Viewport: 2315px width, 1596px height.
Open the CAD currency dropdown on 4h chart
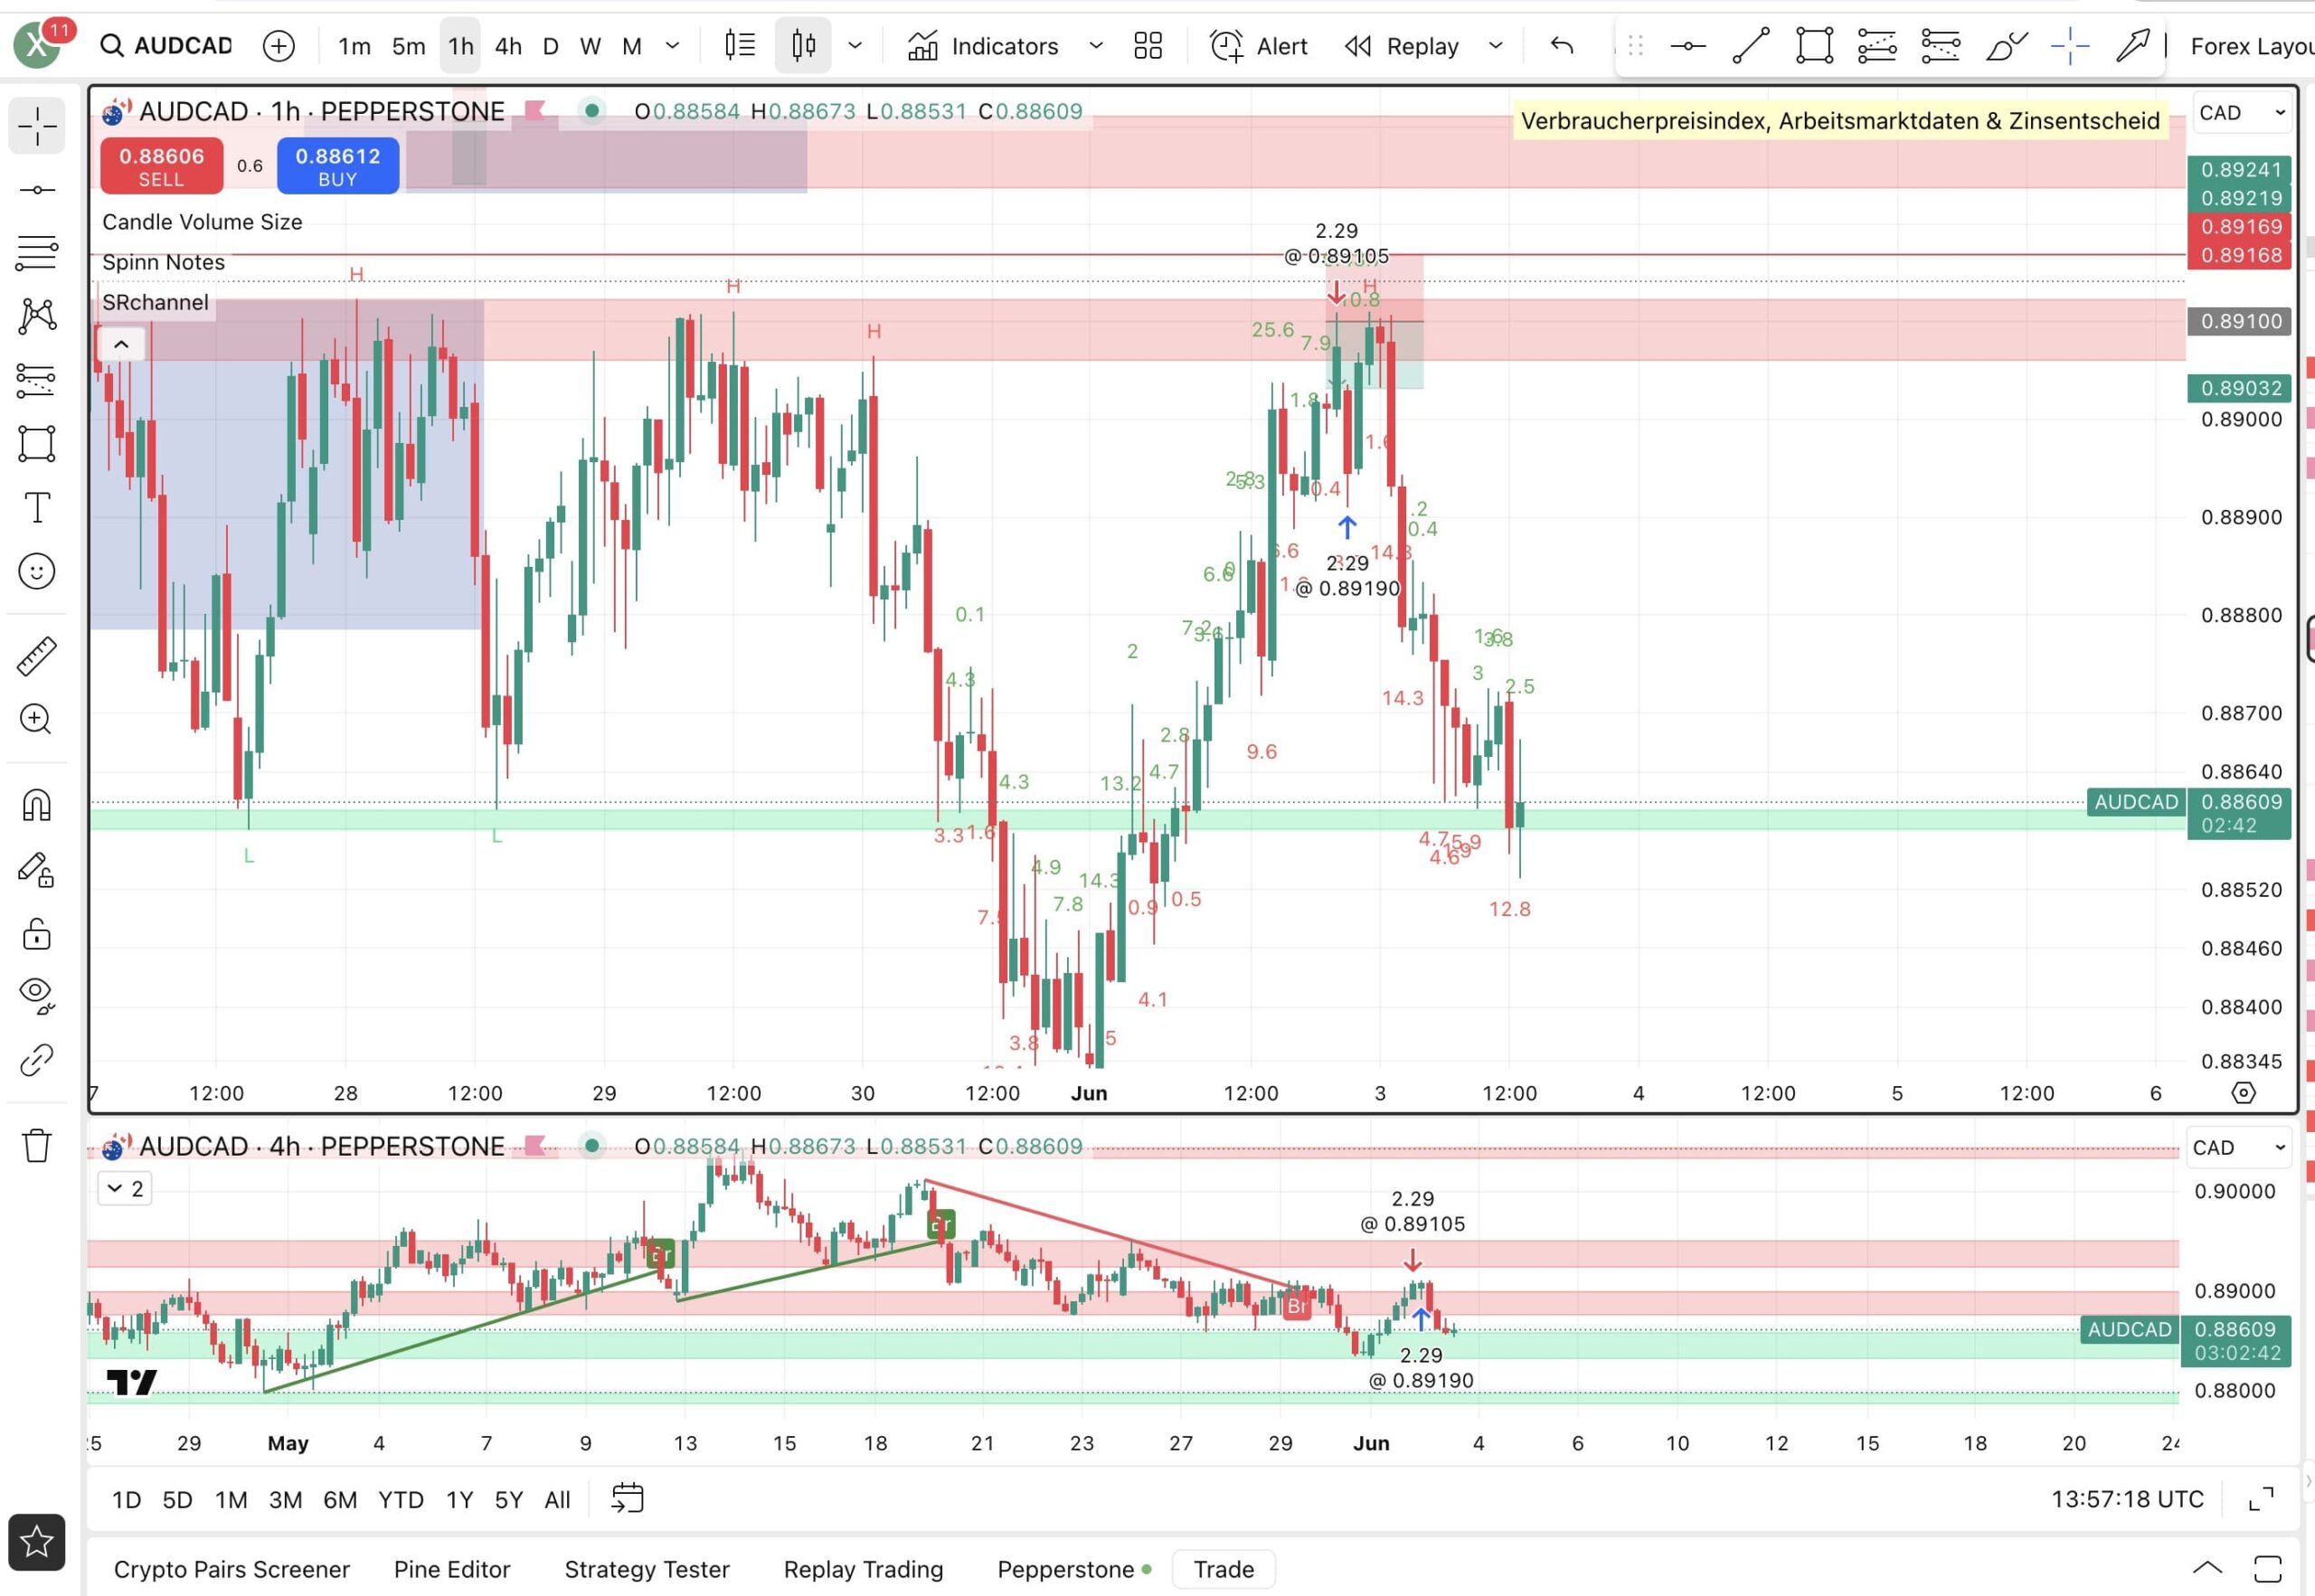tap(2238, 1147)
